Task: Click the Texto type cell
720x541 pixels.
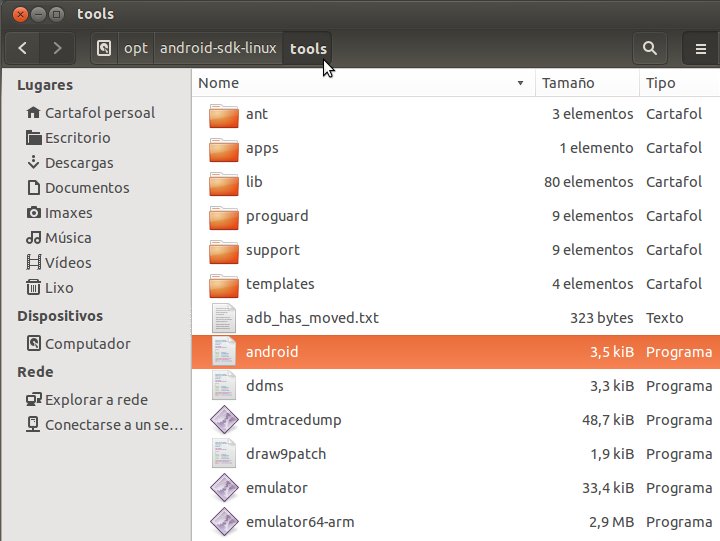Action: click(x=664, y=318)
